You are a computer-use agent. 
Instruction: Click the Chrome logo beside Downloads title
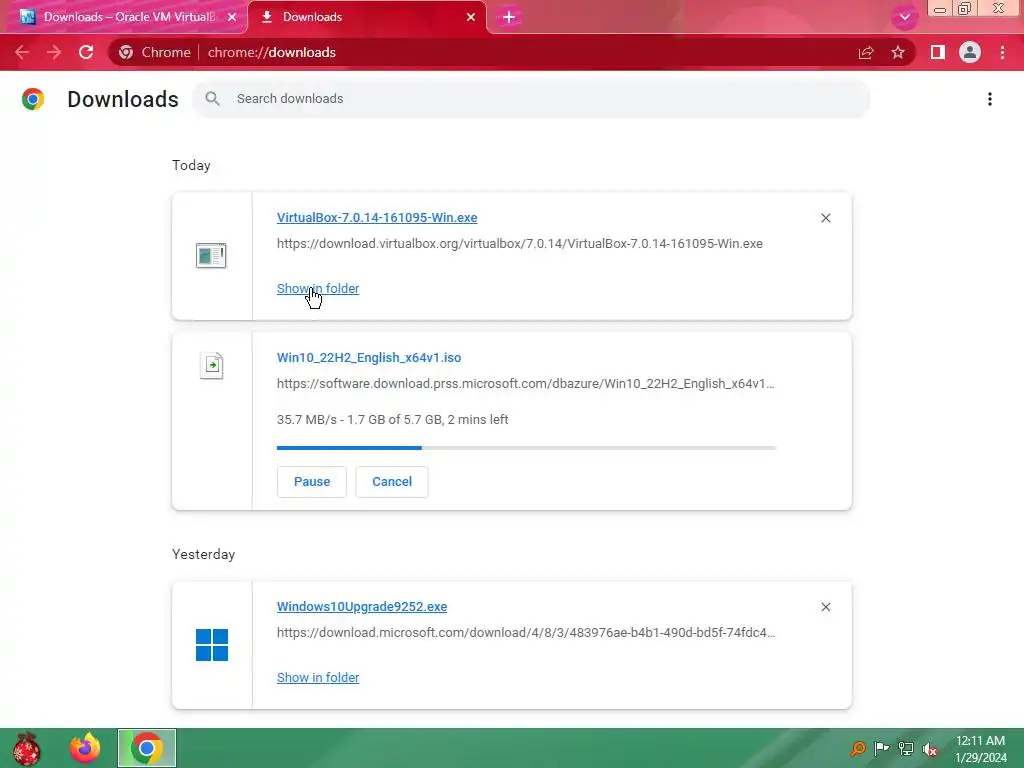(33, 99)
